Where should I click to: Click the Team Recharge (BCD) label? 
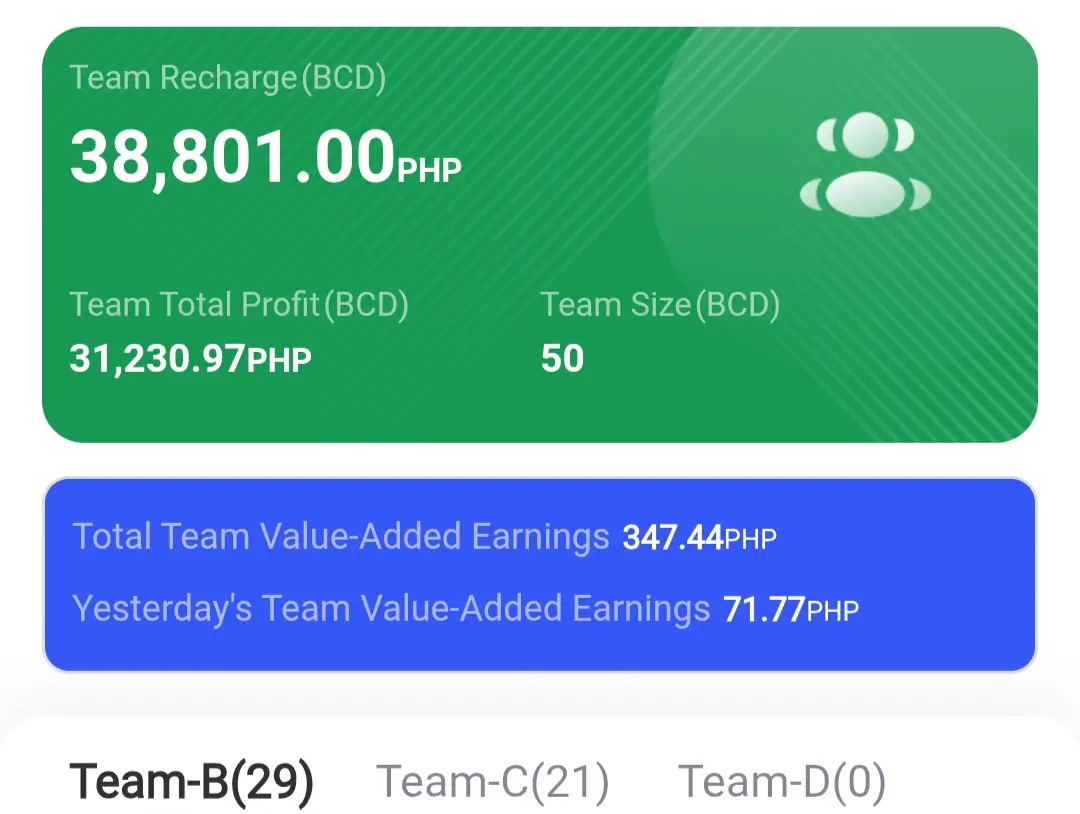click(228, 77)
